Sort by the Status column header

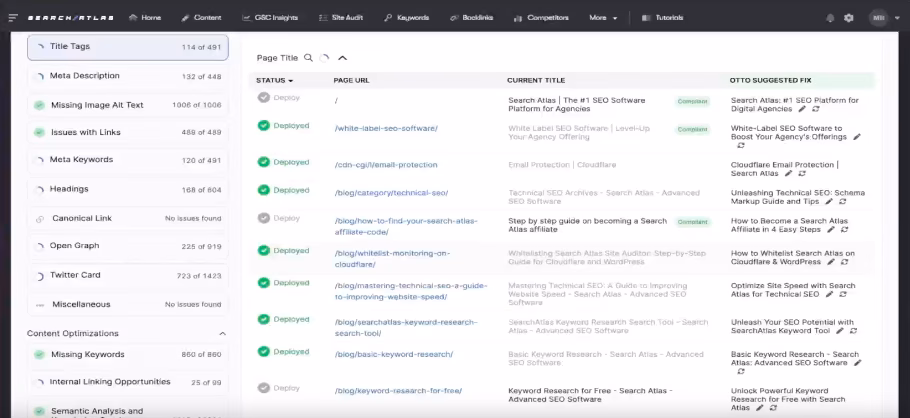(275, 80)
